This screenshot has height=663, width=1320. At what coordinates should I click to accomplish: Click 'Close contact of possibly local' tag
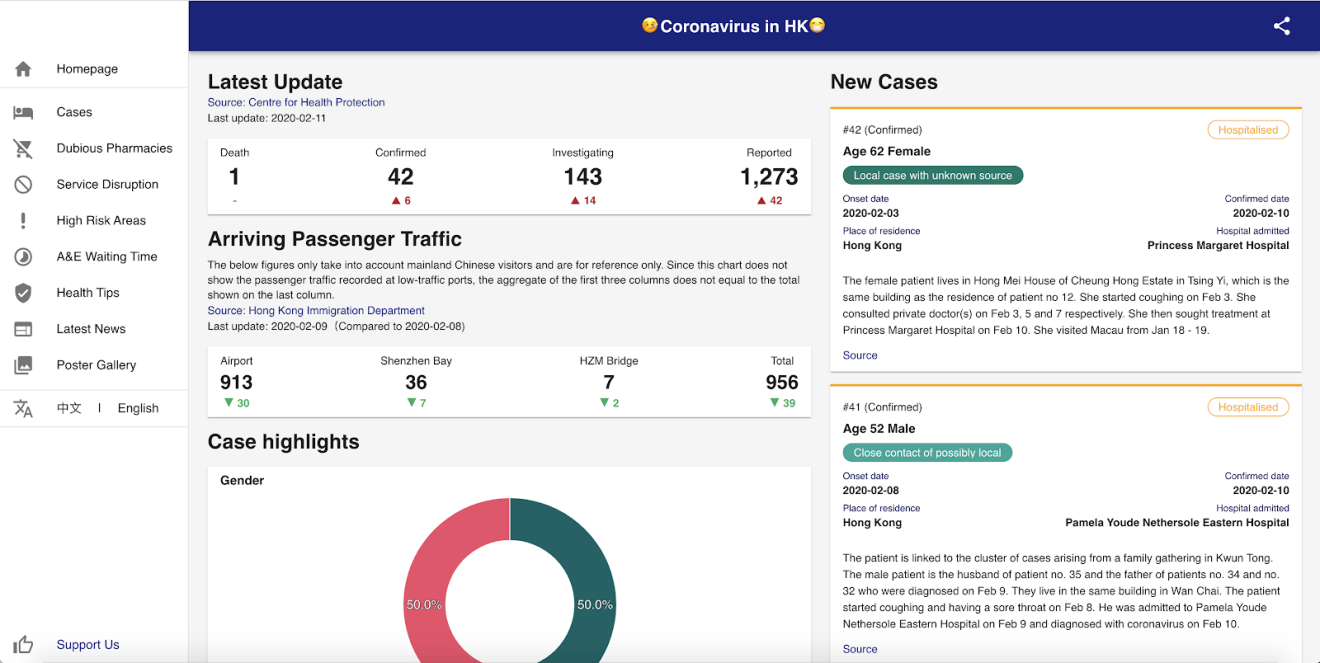pyautogui.click(x=927, y=453)
